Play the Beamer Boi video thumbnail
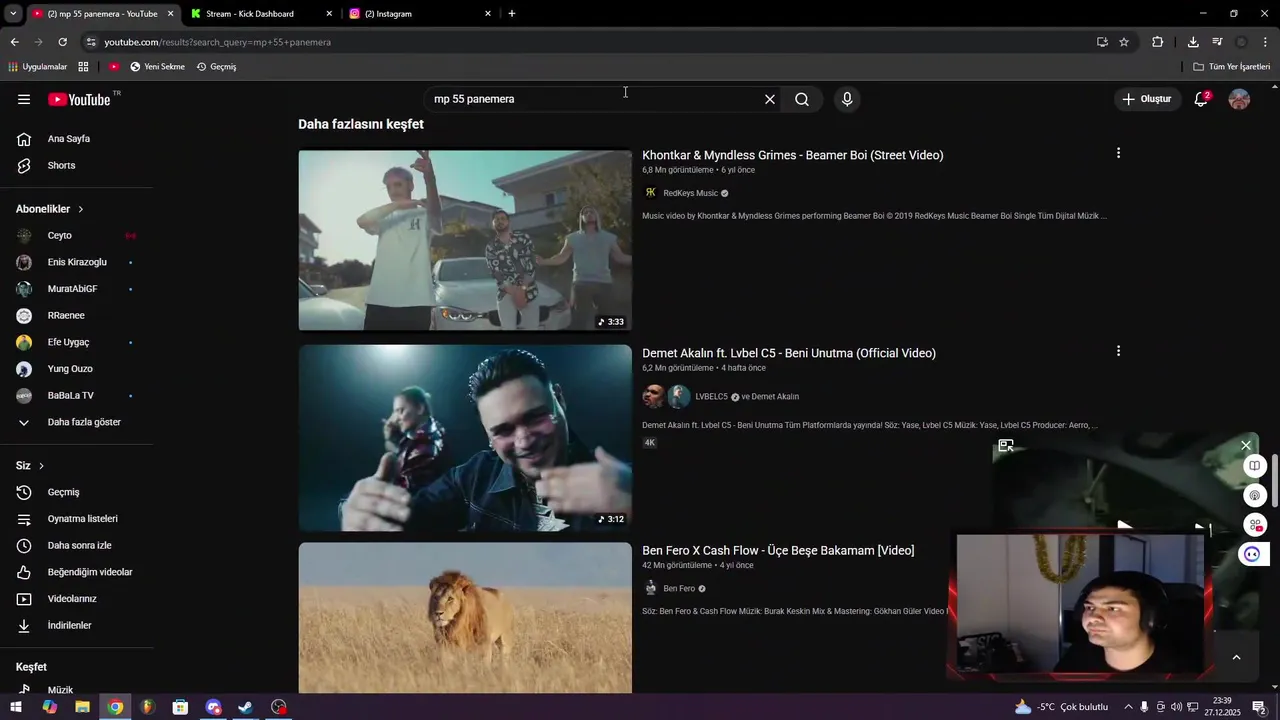The width and height of the screenshot is (1280, 720). [x=465, y=240]
